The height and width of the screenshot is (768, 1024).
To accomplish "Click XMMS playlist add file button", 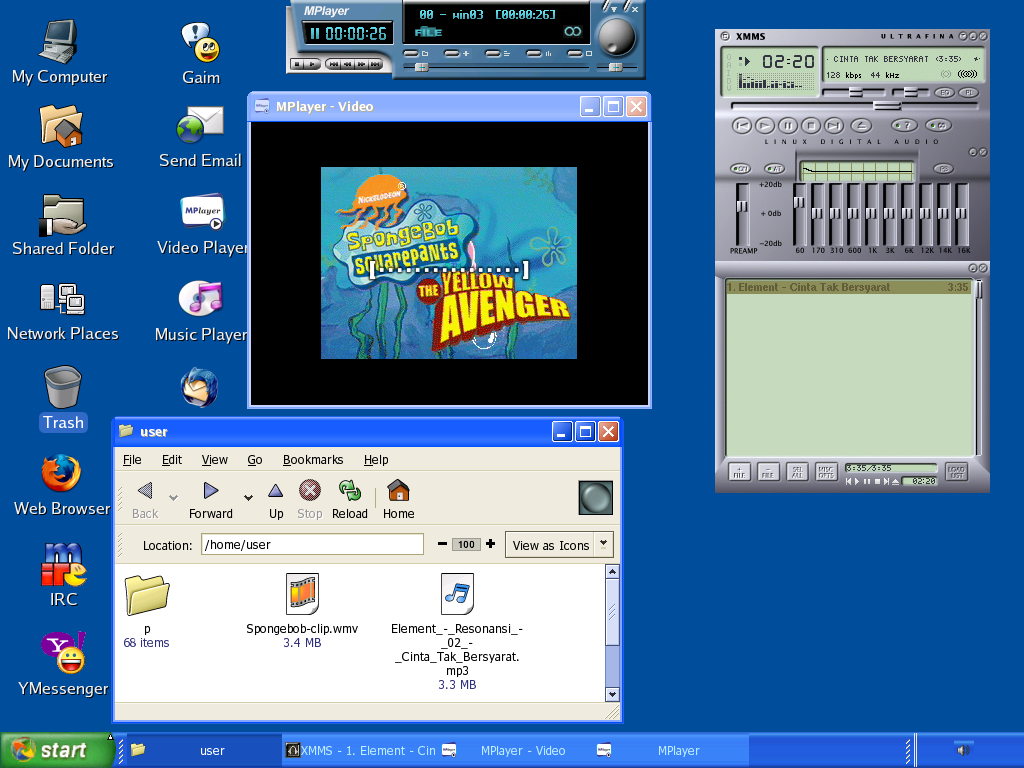I will click(739, 472).
